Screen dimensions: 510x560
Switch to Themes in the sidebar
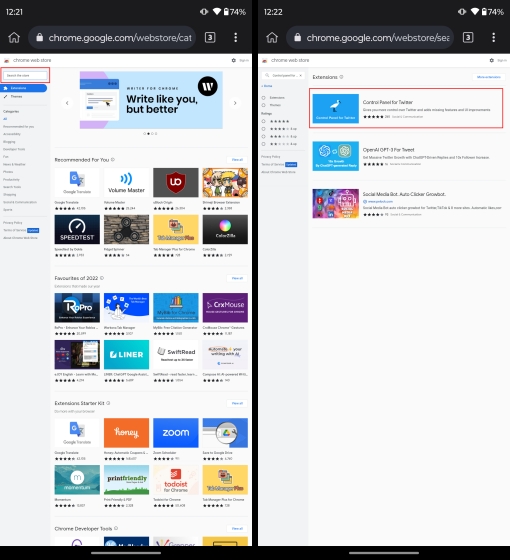pos(16,96)
